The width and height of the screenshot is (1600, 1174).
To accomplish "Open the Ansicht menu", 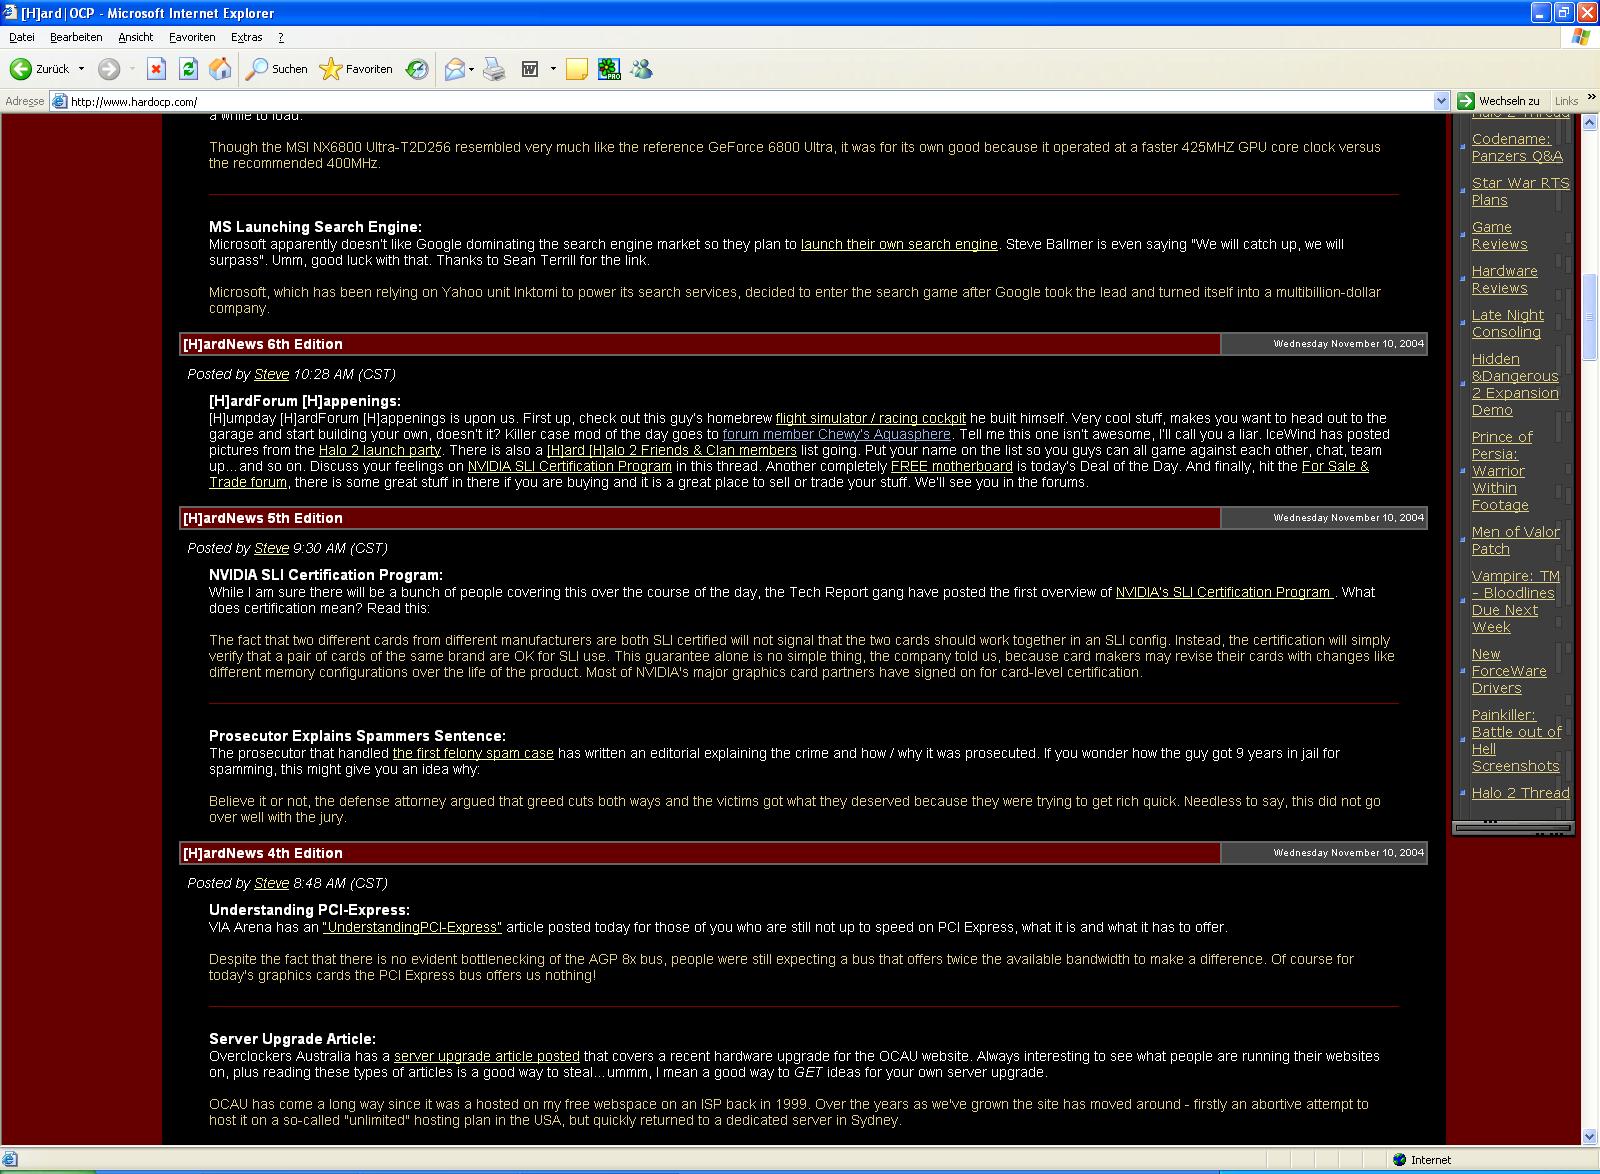I will [x=135, y=37].
